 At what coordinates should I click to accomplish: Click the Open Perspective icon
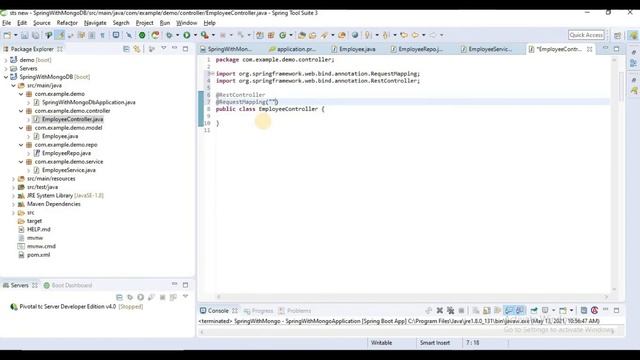point(618,36)
